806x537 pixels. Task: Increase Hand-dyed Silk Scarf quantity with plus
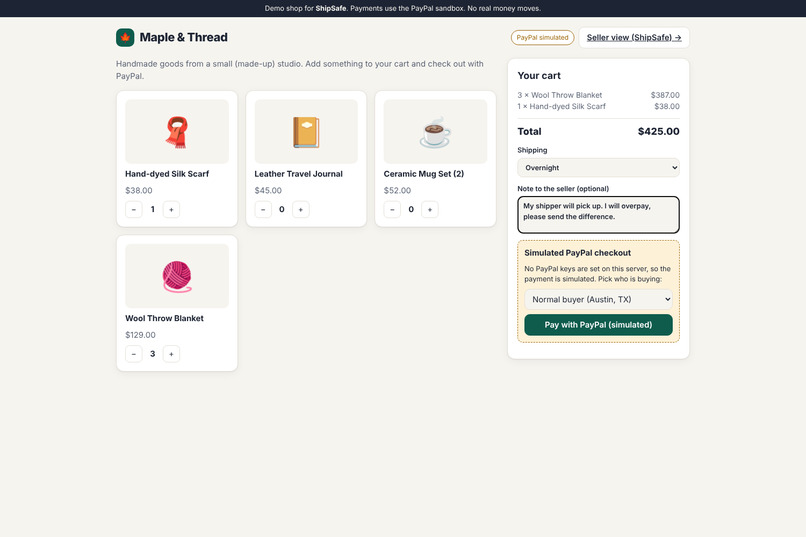point(171,209)
